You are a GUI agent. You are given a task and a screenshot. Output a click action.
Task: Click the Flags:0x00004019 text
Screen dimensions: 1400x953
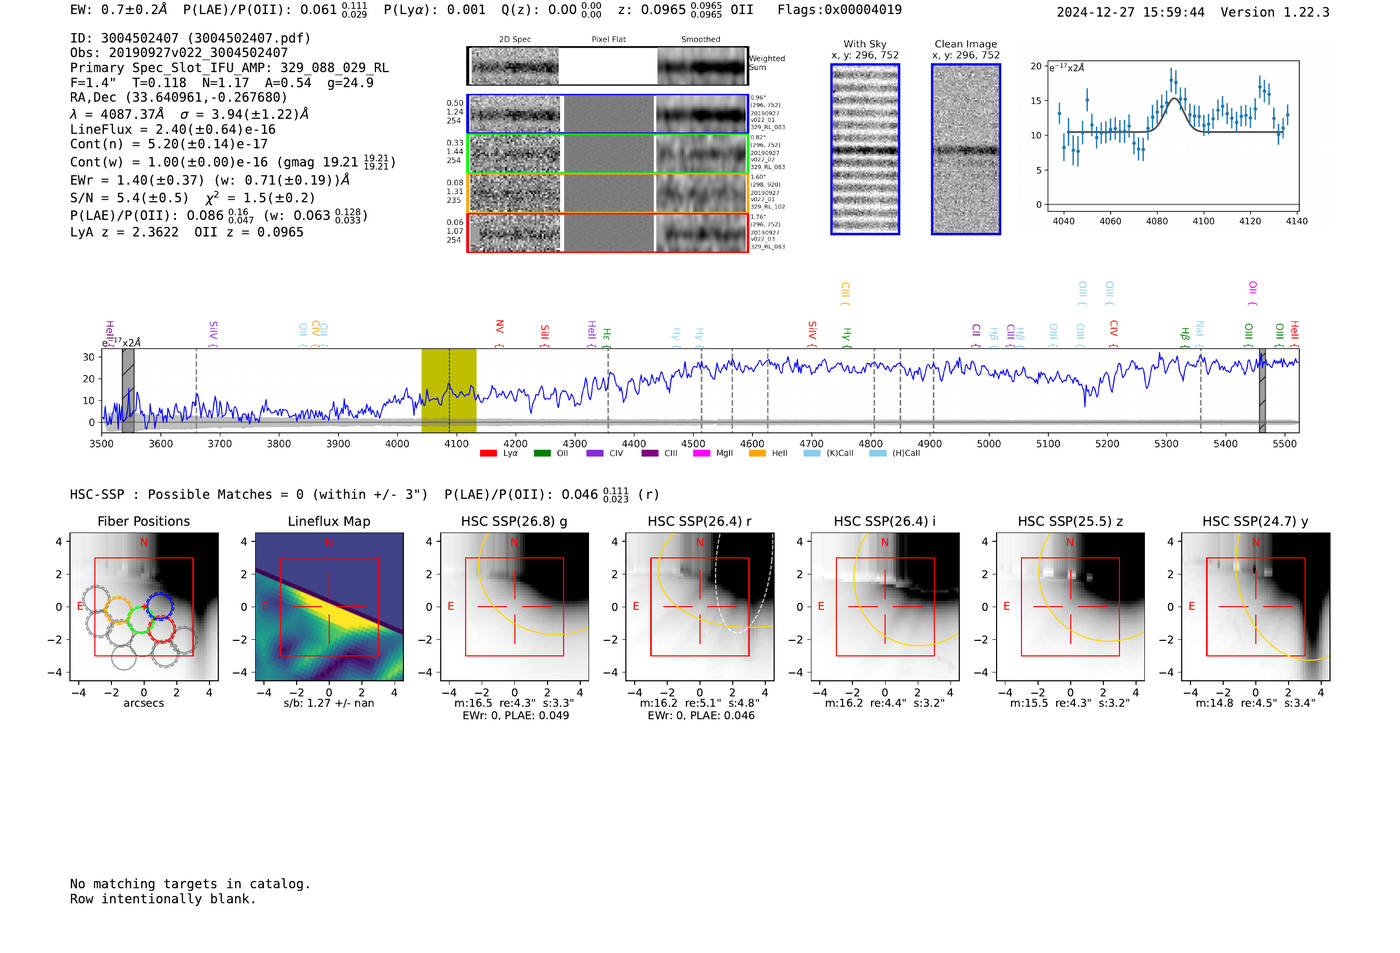(x=839, y=10)
